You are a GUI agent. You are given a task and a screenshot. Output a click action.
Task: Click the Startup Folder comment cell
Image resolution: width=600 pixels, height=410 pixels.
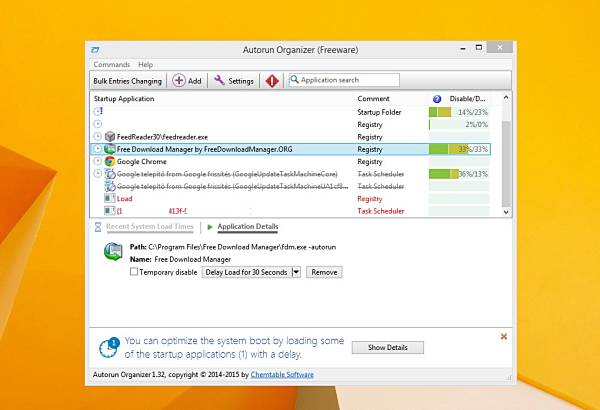379,112
